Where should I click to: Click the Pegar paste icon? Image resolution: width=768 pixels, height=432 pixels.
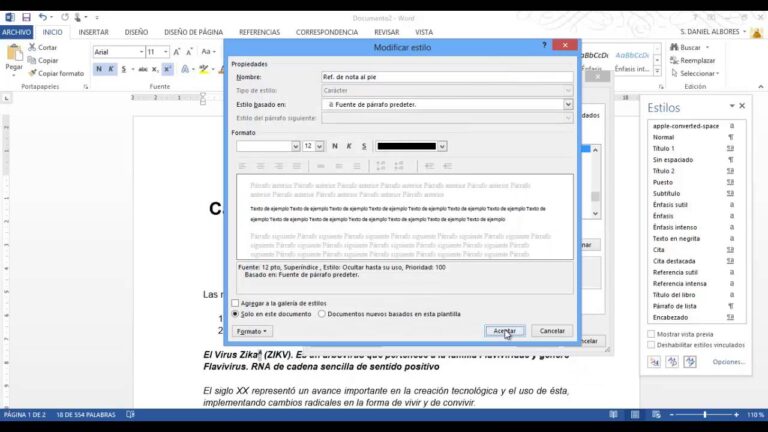point(14,53)
